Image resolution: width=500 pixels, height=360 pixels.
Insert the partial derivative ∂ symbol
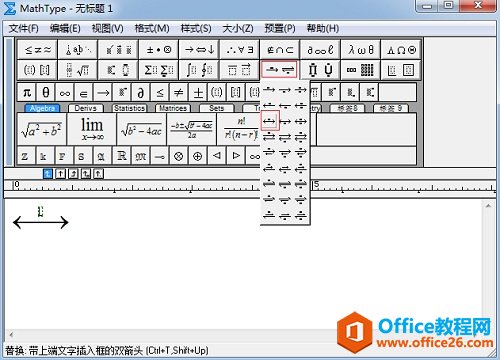click(x=141, y=92)
